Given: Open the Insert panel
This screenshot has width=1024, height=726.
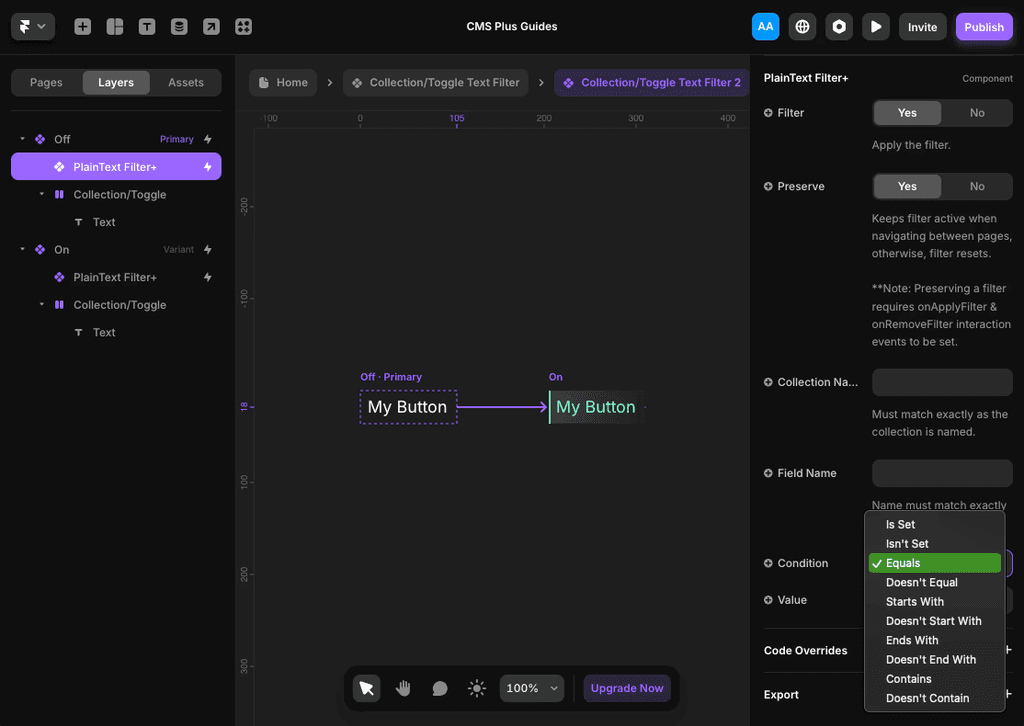Looking at the screenshot, I should [x=83, y=26].
